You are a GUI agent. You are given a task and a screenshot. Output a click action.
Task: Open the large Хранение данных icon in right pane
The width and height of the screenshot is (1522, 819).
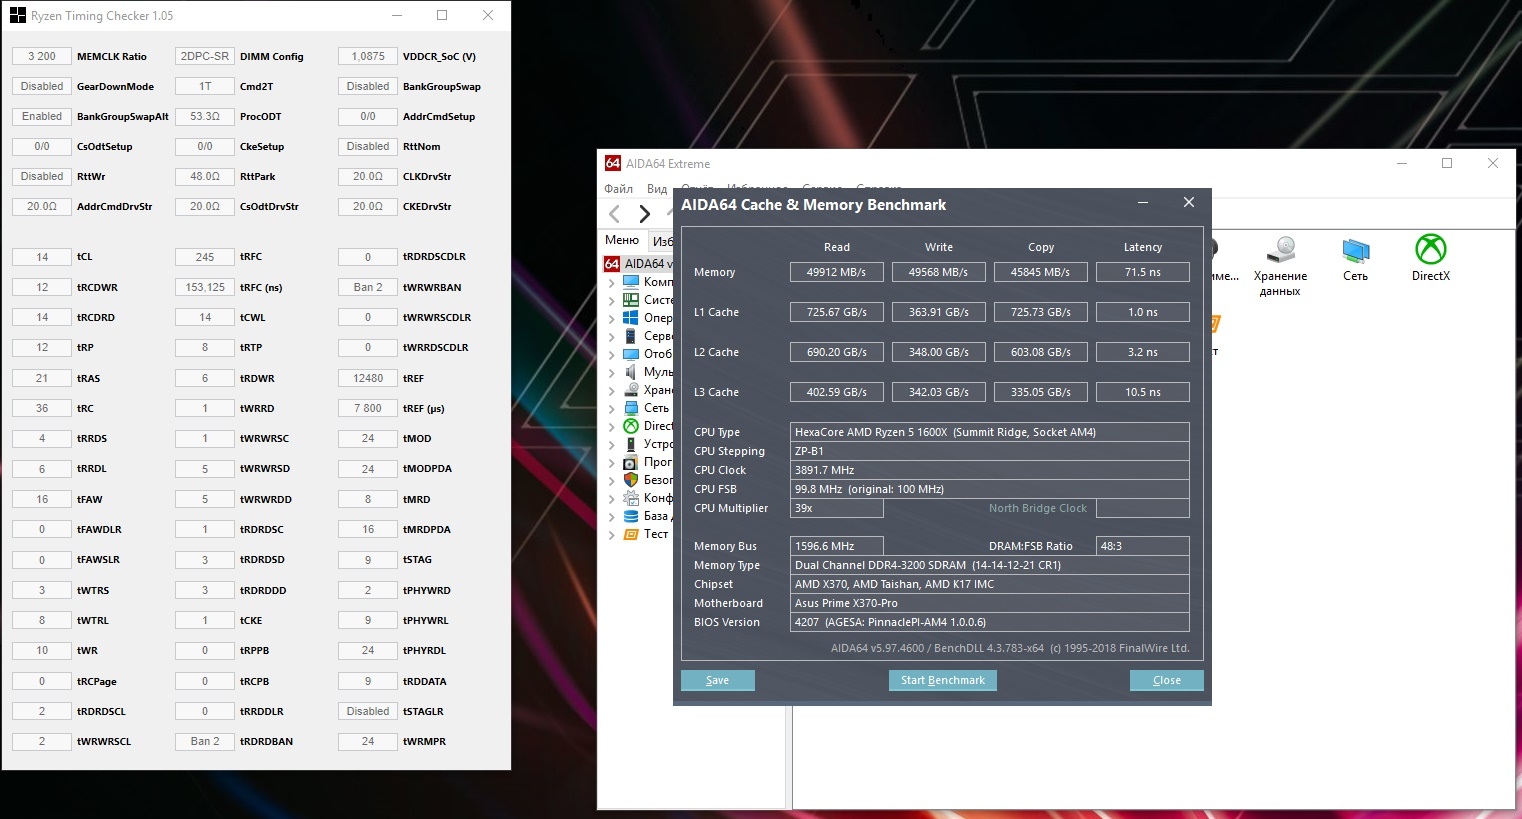click(x=1281, y=250)
